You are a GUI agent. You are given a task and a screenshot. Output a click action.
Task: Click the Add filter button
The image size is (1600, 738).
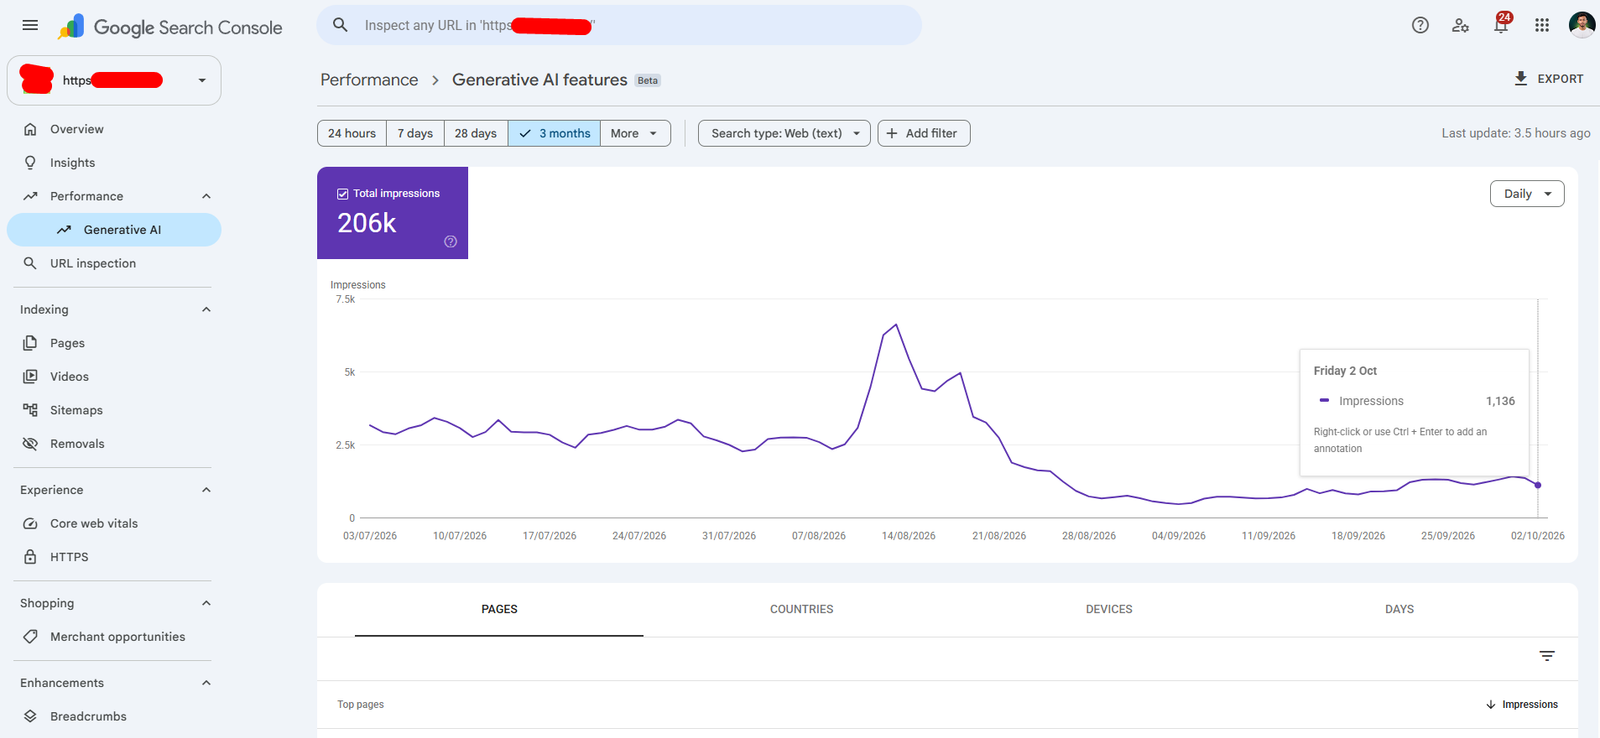pyautogui.click(x=924, y=133)
